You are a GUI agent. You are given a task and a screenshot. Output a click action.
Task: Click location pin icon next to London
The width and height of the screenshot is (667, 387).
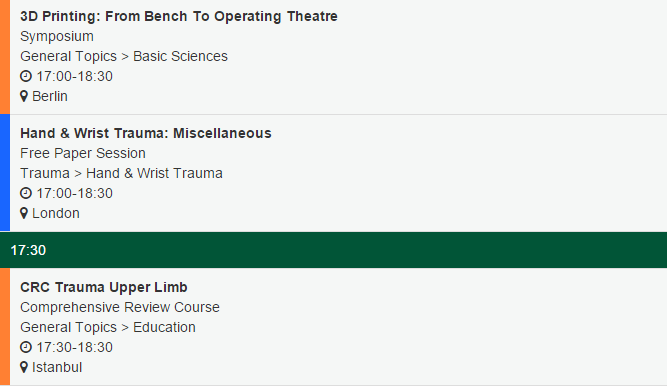tap(24, 213)
